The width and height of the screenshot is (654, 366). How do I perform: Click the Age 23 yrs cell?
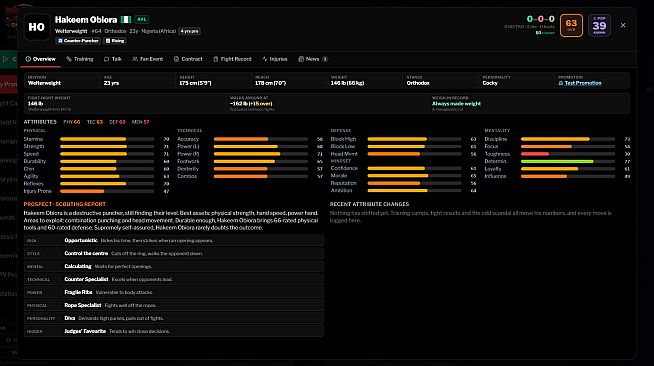pos(137,80)
